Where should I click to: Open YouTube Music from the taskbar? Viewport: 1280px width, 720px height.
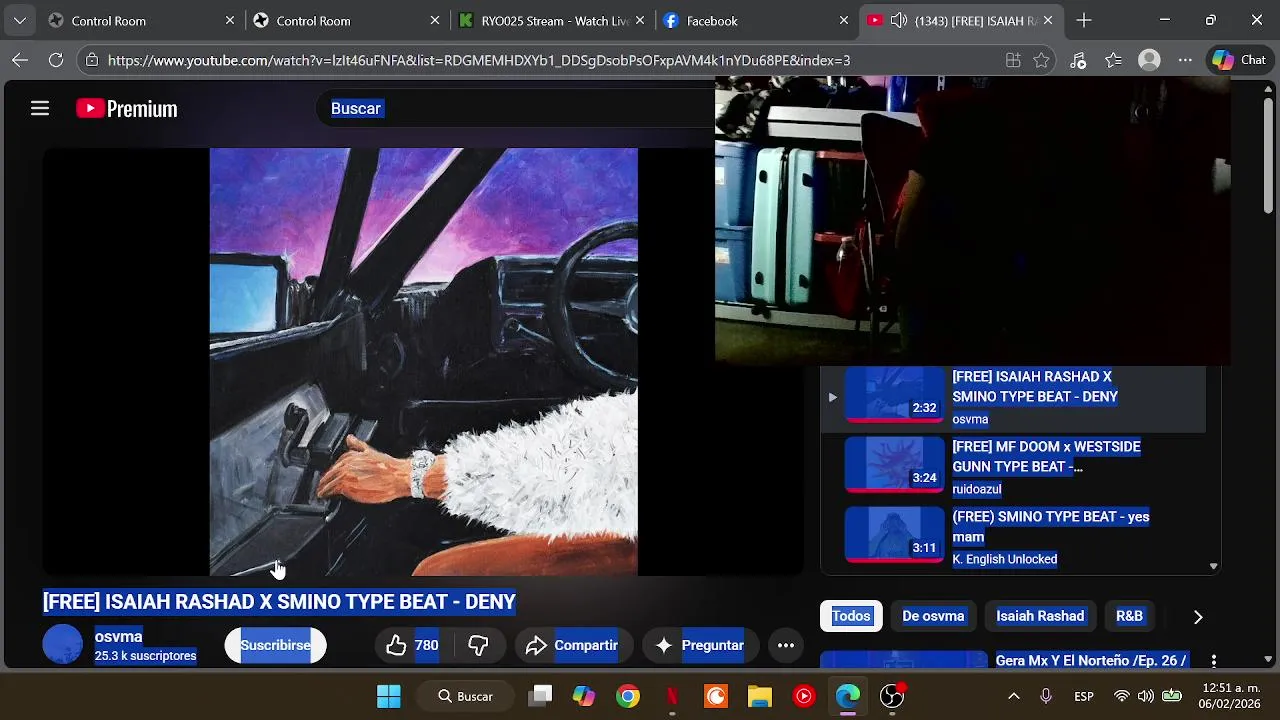804,696
